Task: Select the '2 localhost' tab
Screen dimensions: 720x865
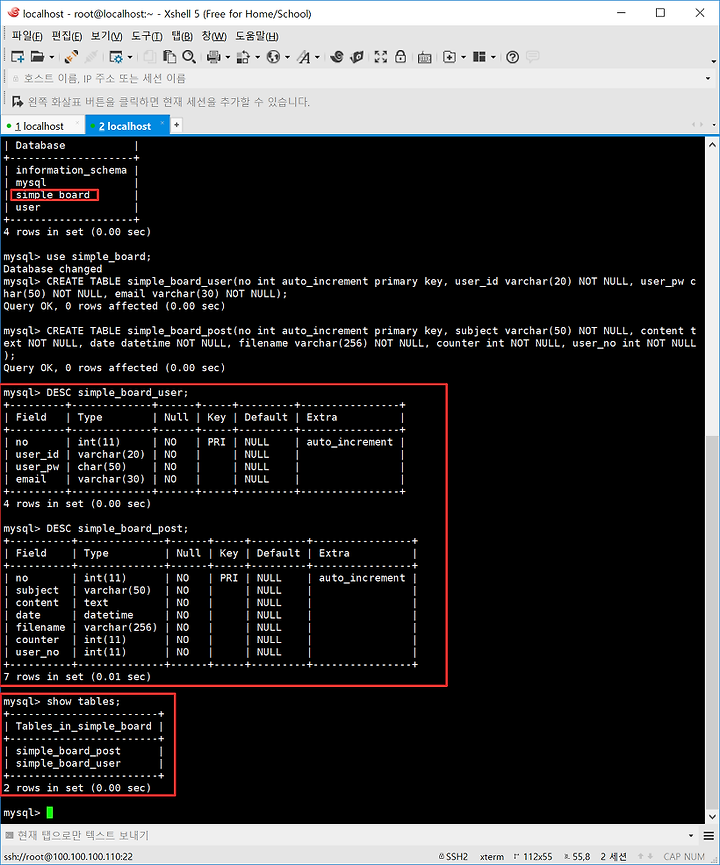Action: click(125, 126)
